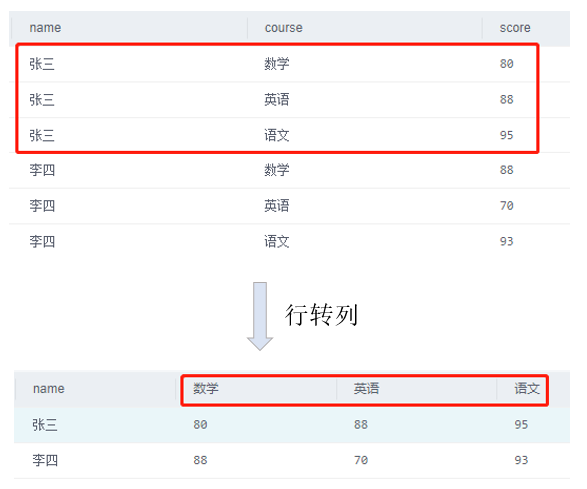This screenshot has width=587, height=489.
Task: Select the first 张三 数学 row's name cell
Action: 42,64
